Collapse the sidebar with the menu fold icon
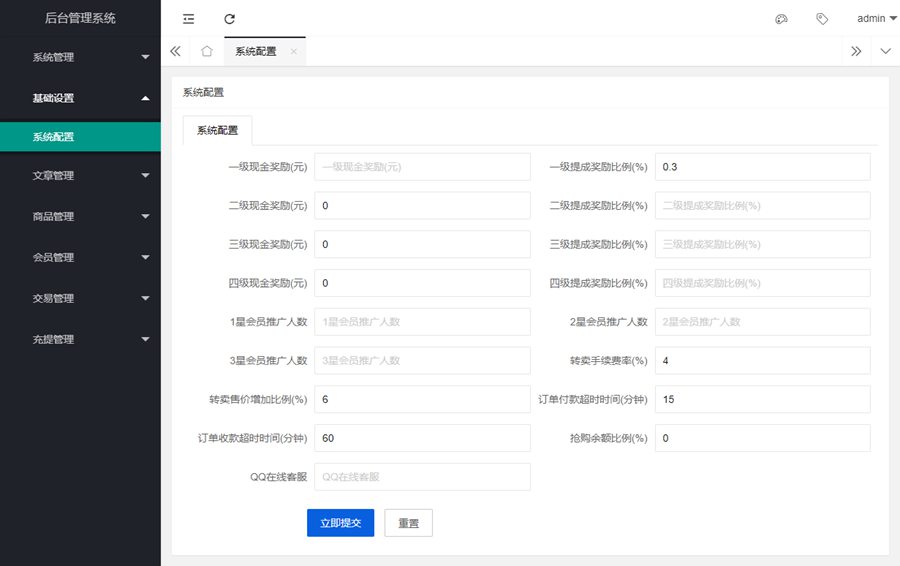 (189, 19)
